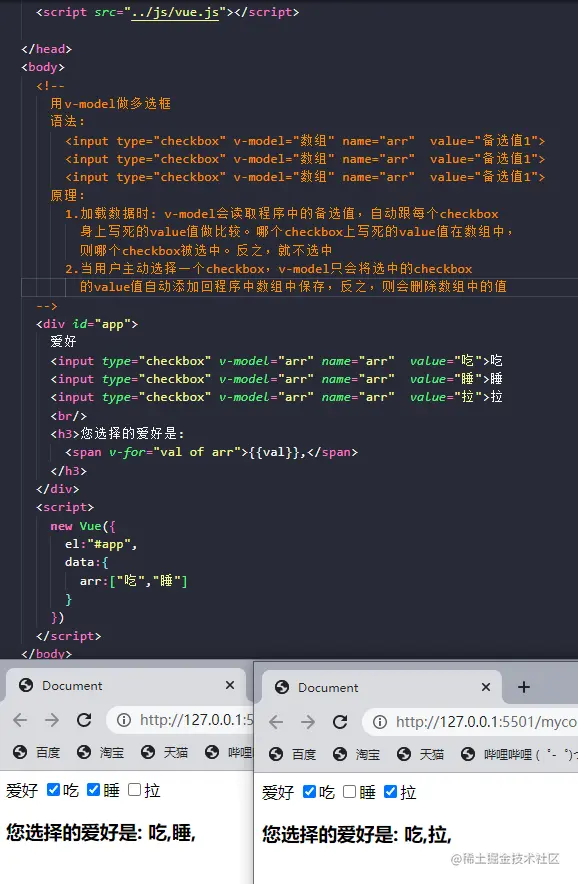
Task: Open new tab in right browser window
Action: 524,687
